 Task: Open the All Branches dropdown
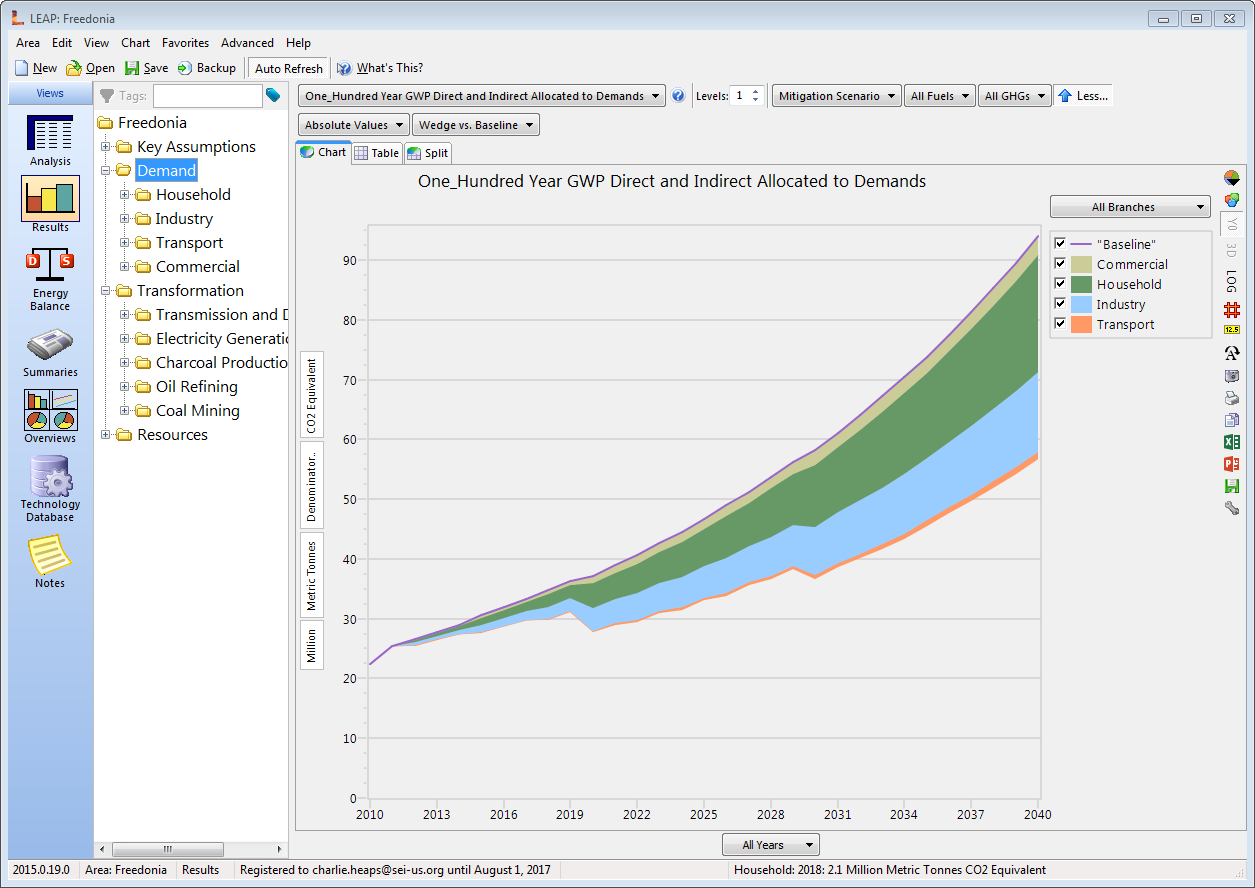[x=1130, y=207]
